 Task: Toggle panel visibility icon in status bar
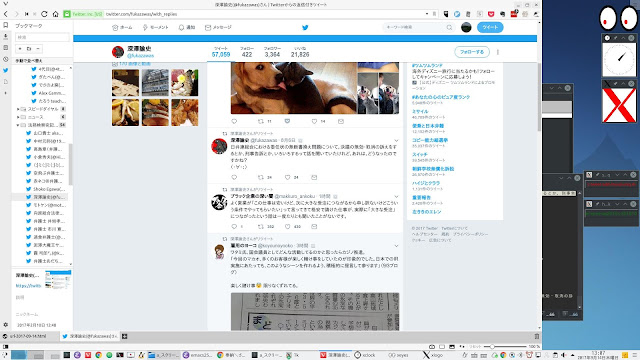tap(5, 347)
